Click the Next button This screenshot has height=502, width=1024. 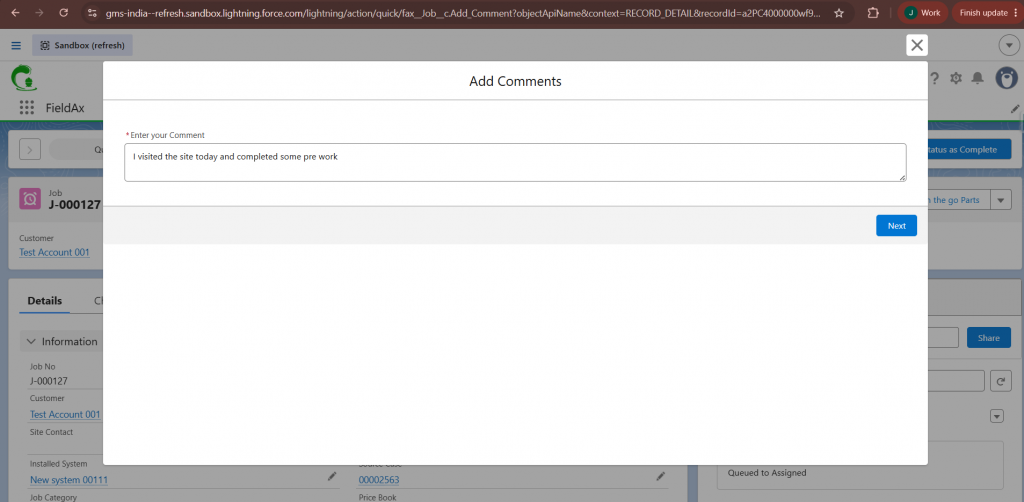[x=897, y=226]
